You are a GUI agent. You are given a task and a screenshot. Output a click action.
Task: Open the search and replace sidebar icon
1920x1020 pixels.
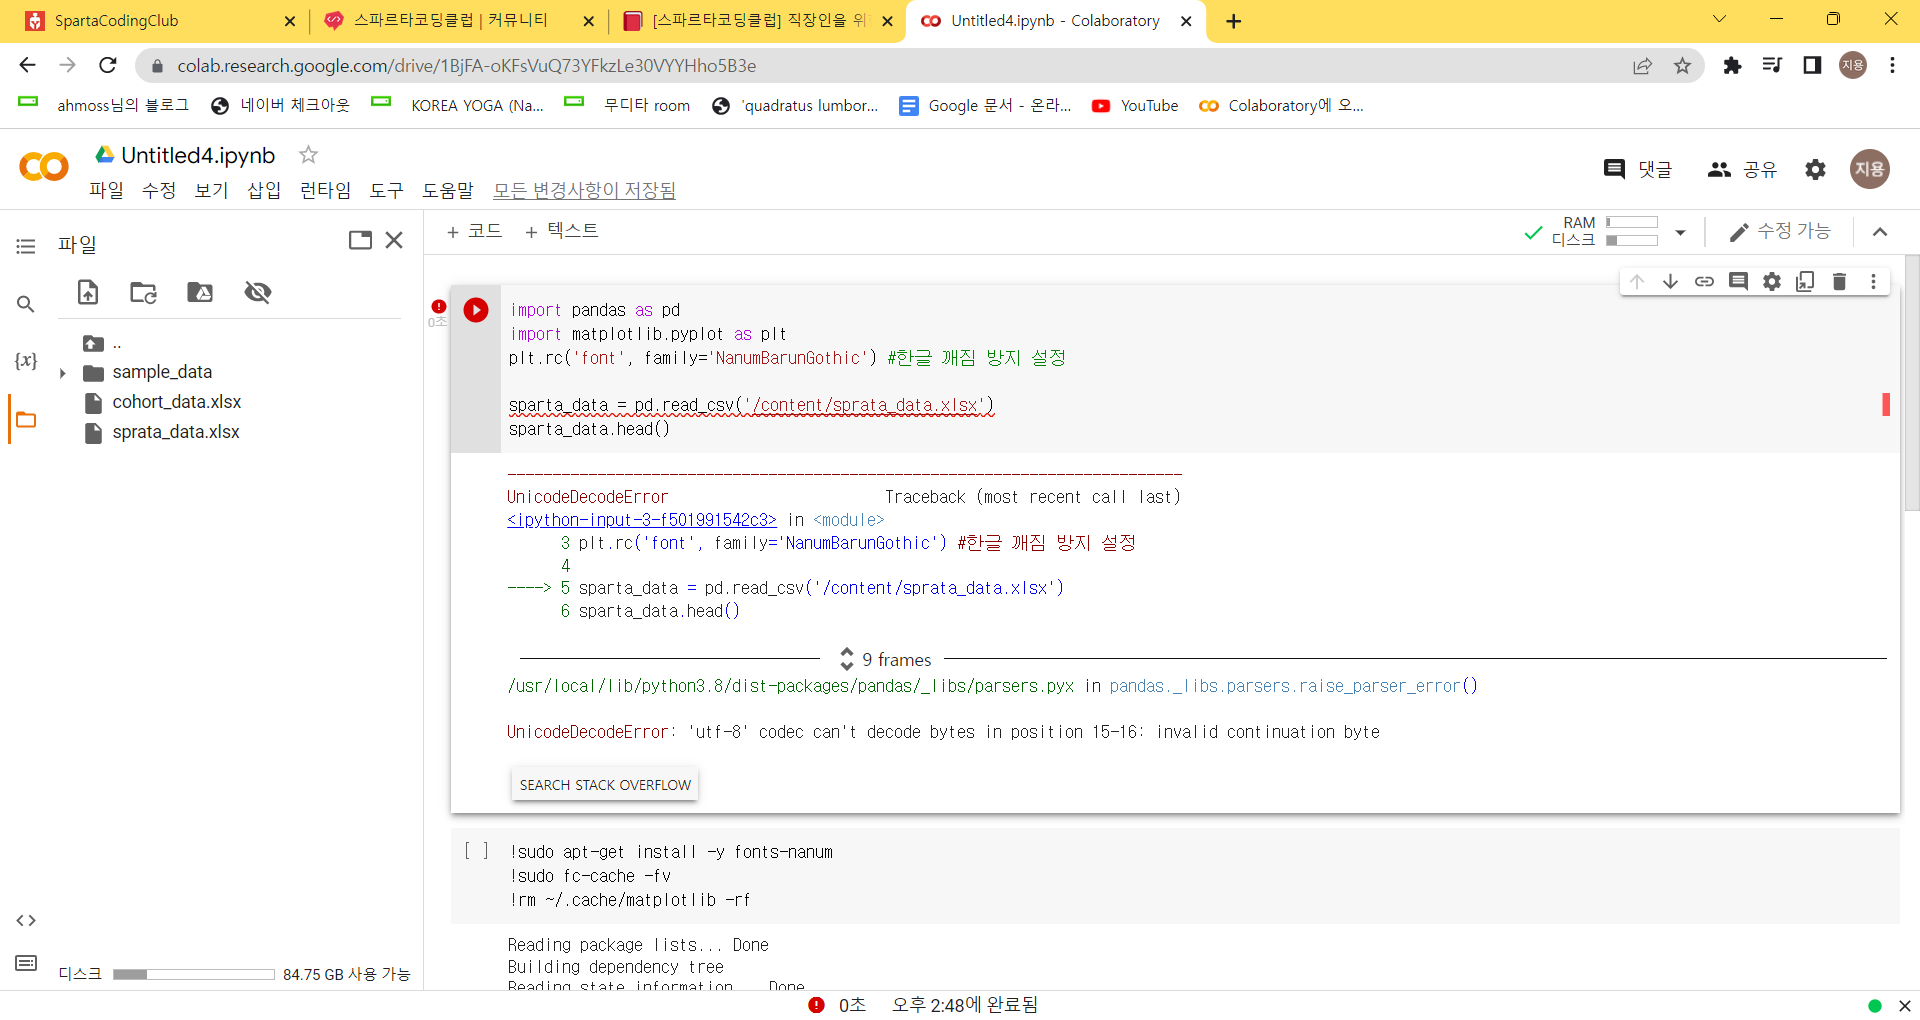click(26, 304)
